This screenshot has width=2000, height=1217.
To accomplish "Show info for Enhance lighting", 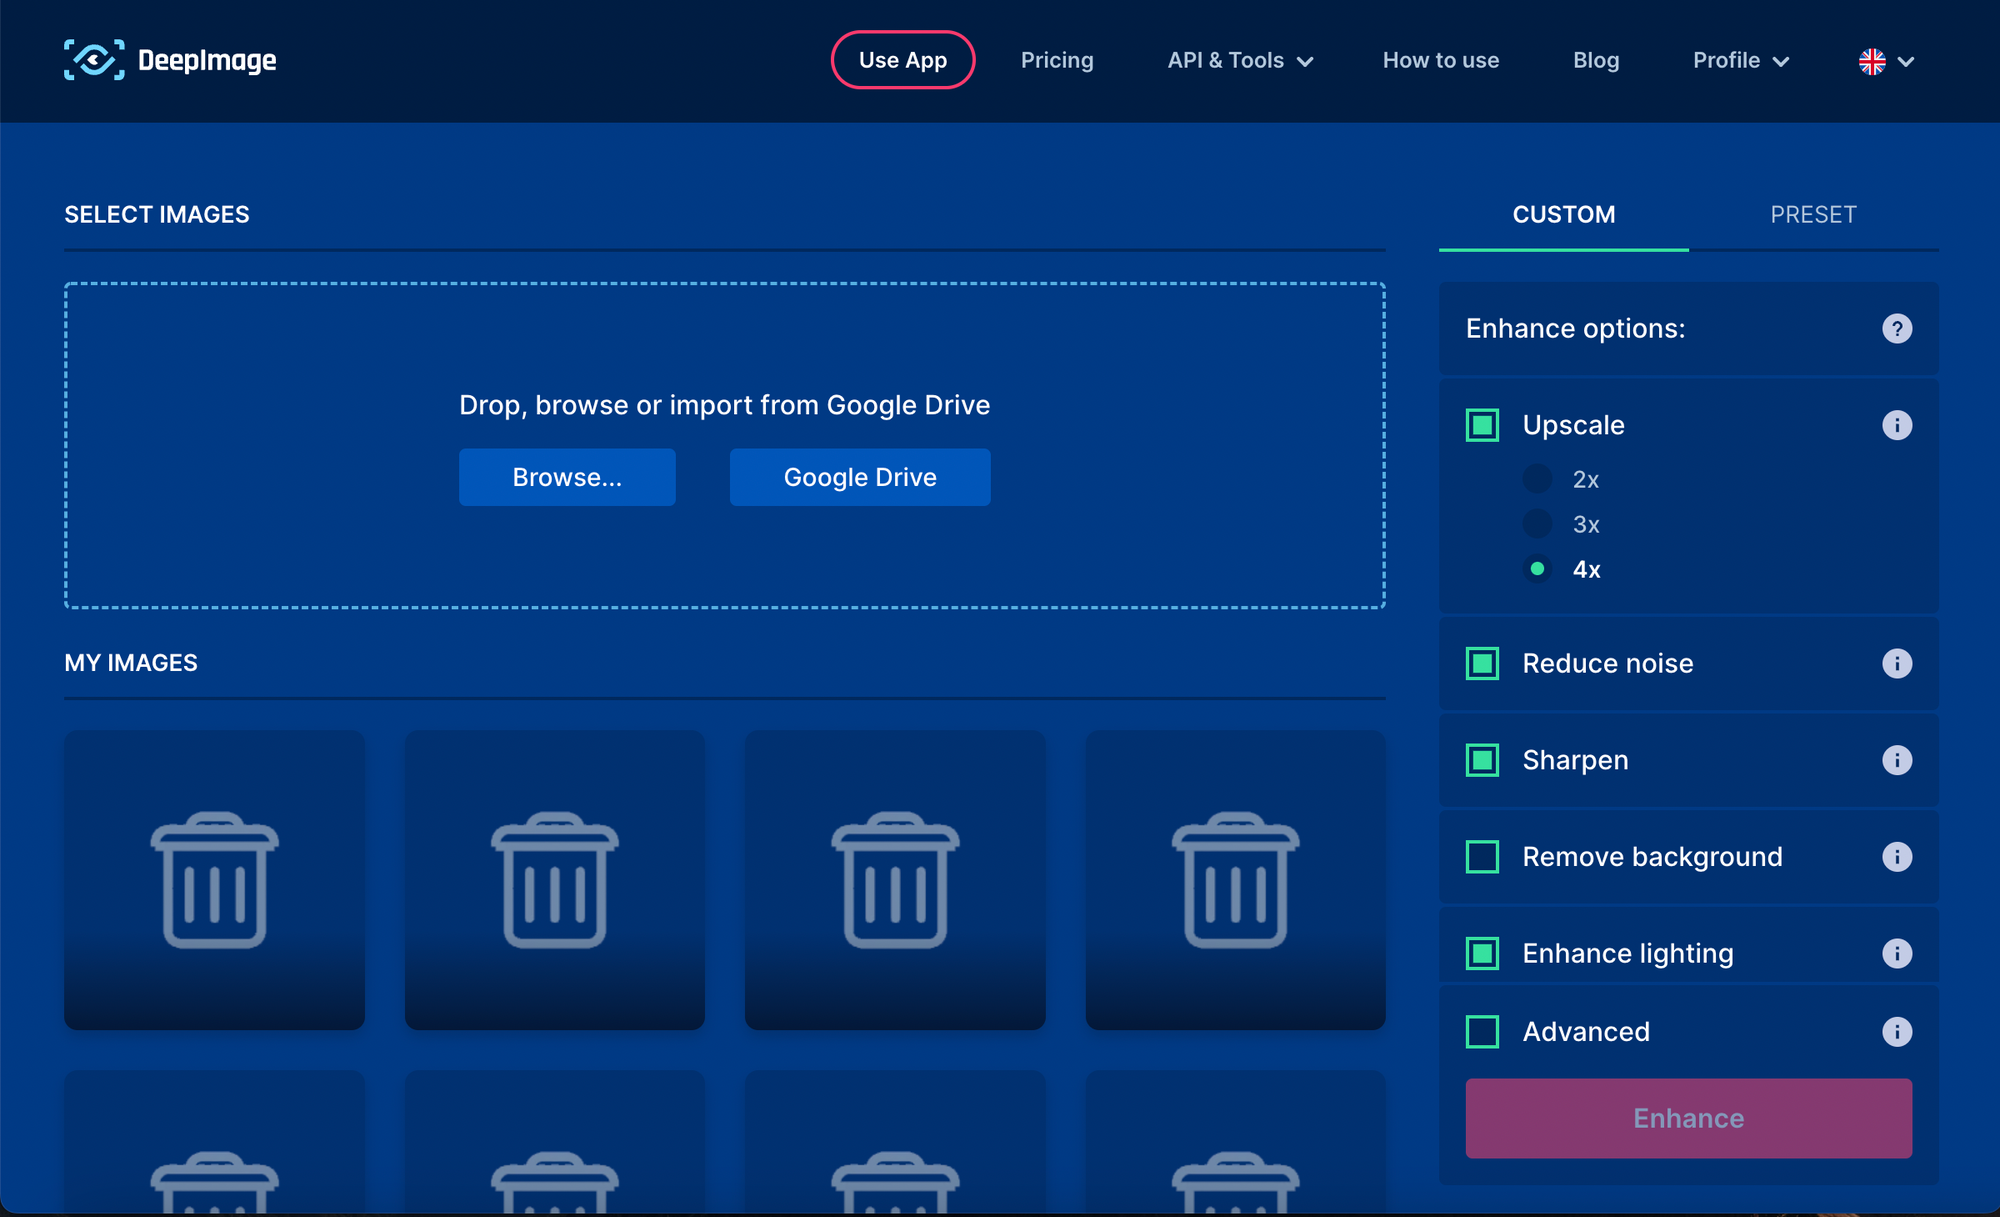I will [x=1897, y=953].
